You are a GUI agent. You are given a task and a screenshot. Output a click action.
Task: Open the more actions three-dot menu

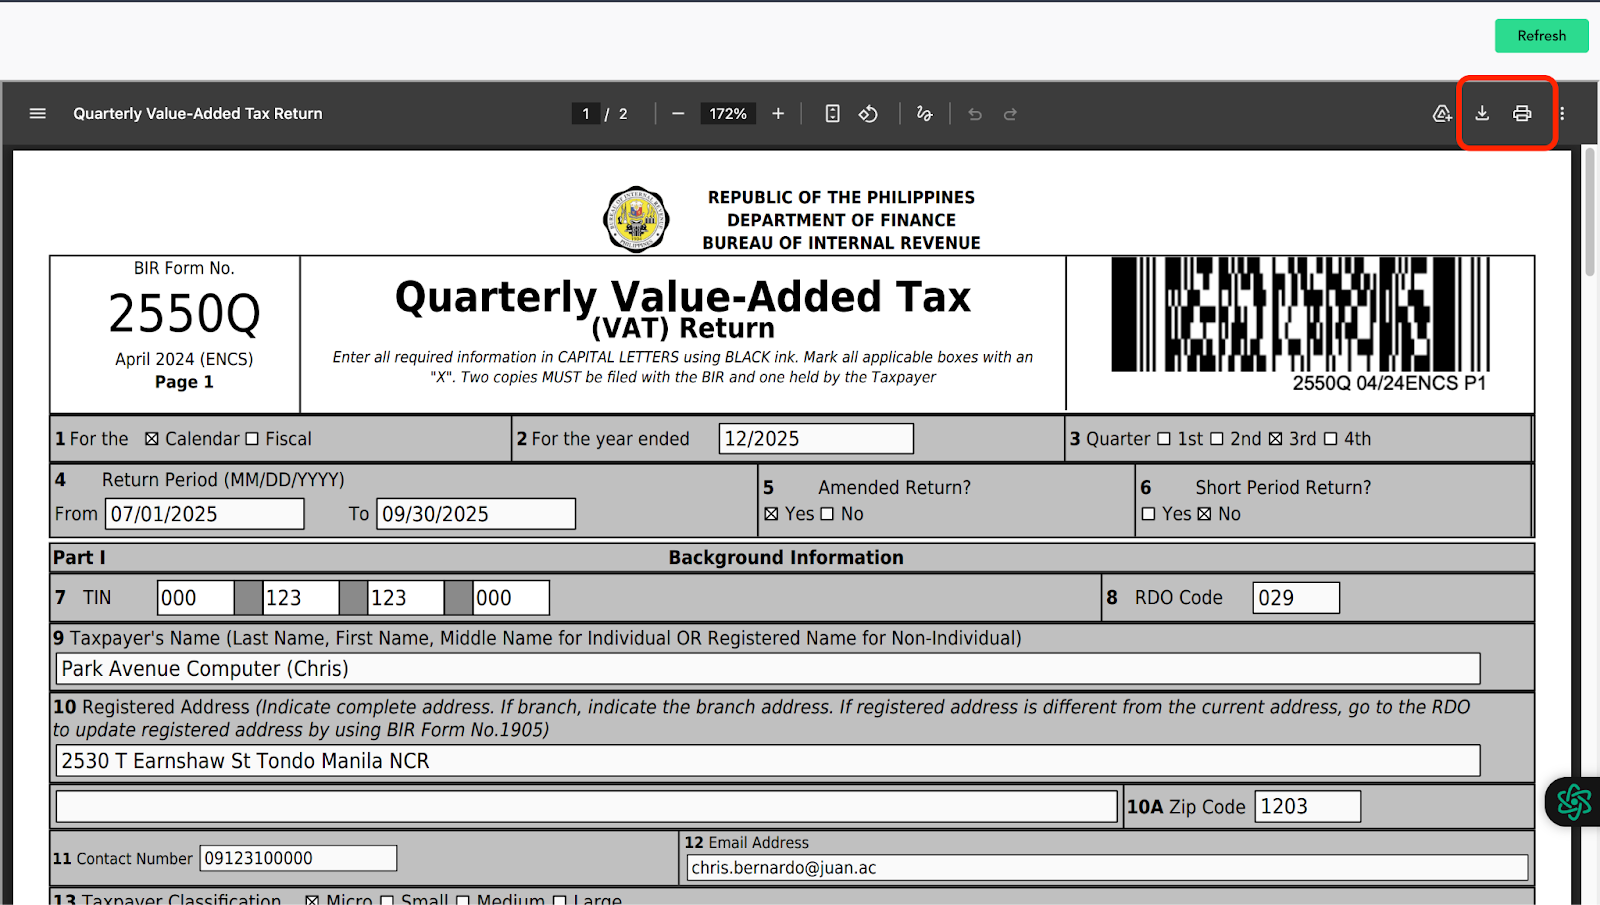click(1562, 114)
